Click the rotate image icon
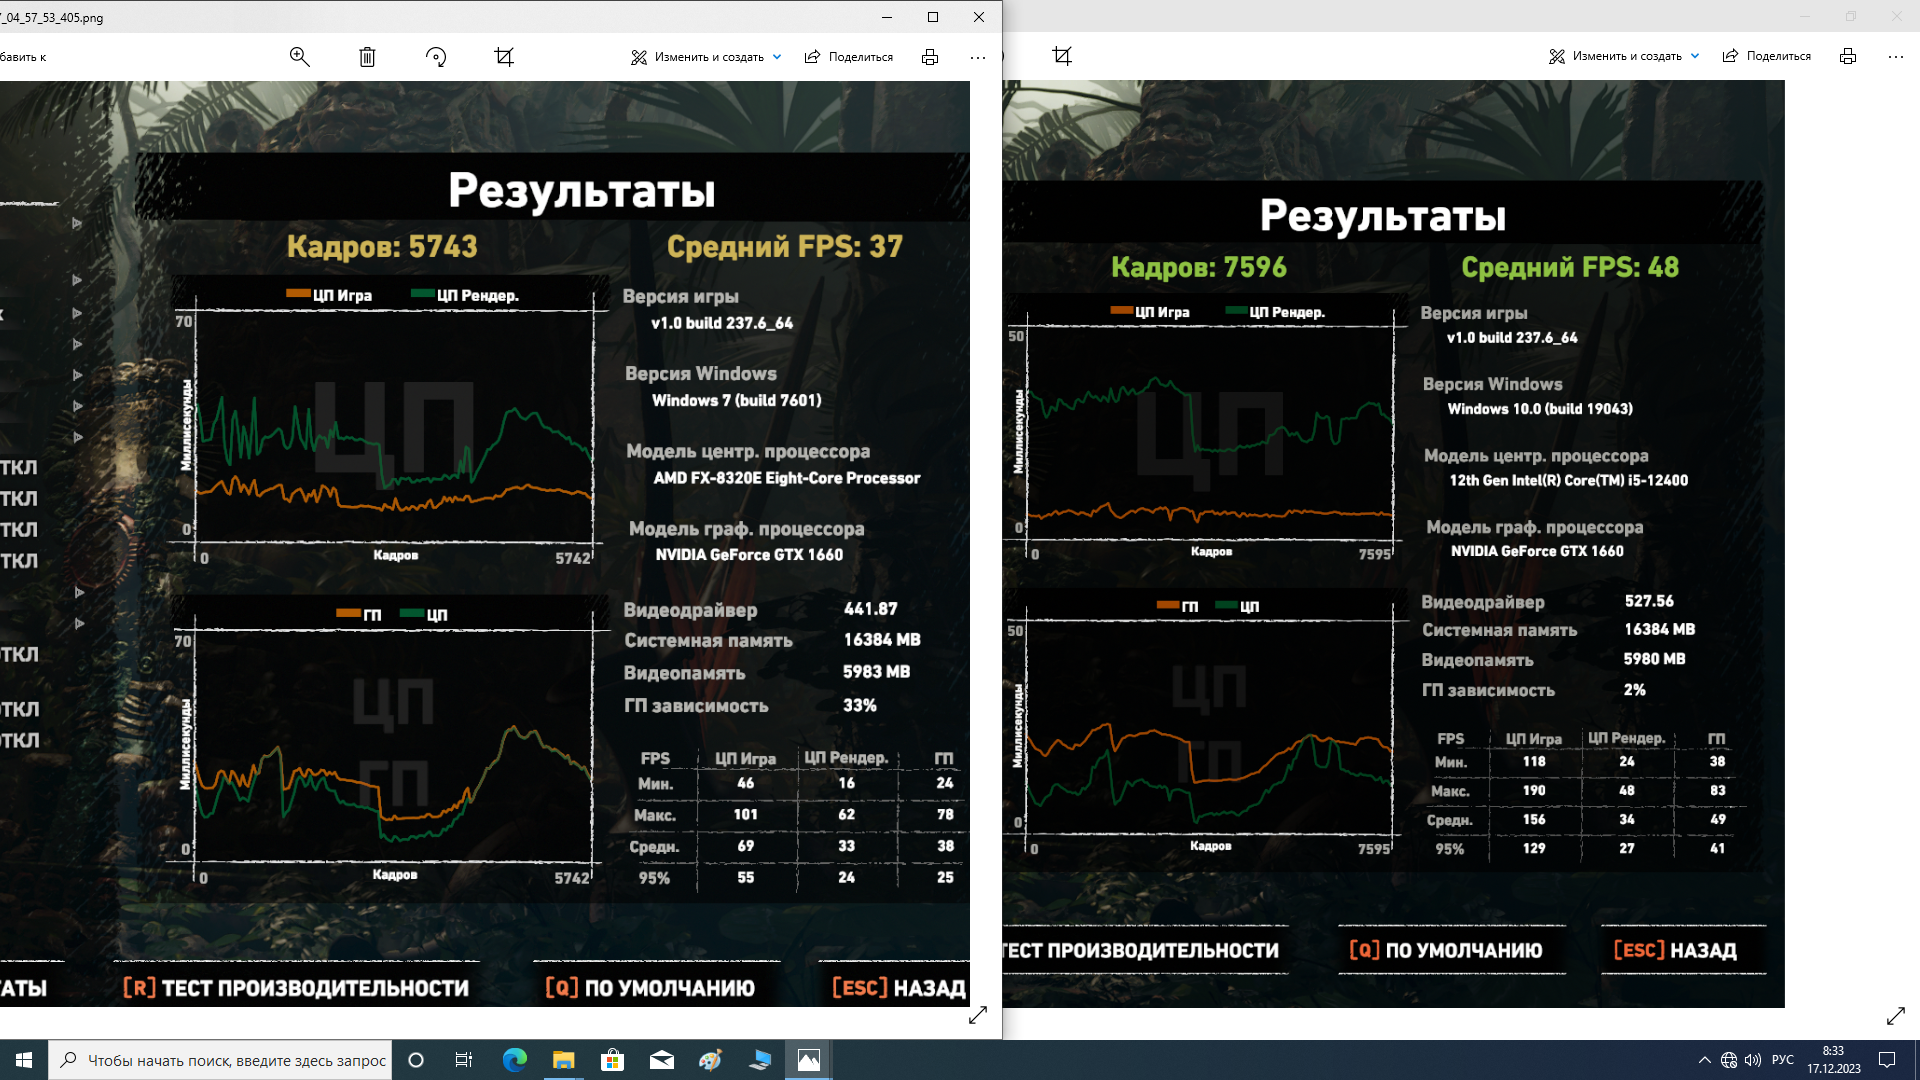1920x1080 pixels. tap(436, 57)
